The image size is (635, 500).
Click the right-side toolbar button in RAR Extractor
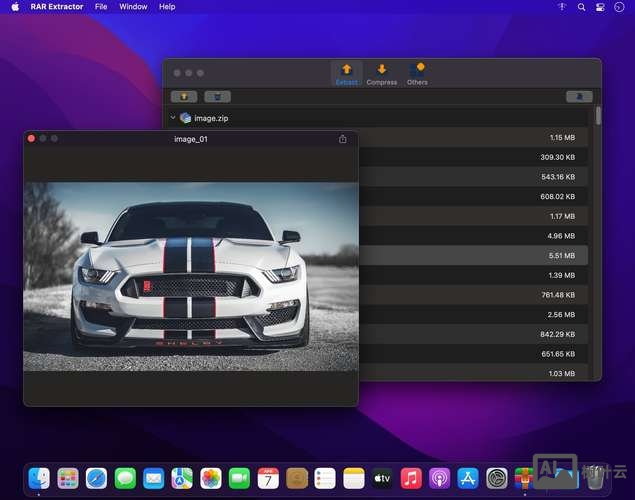pos(579,97)
